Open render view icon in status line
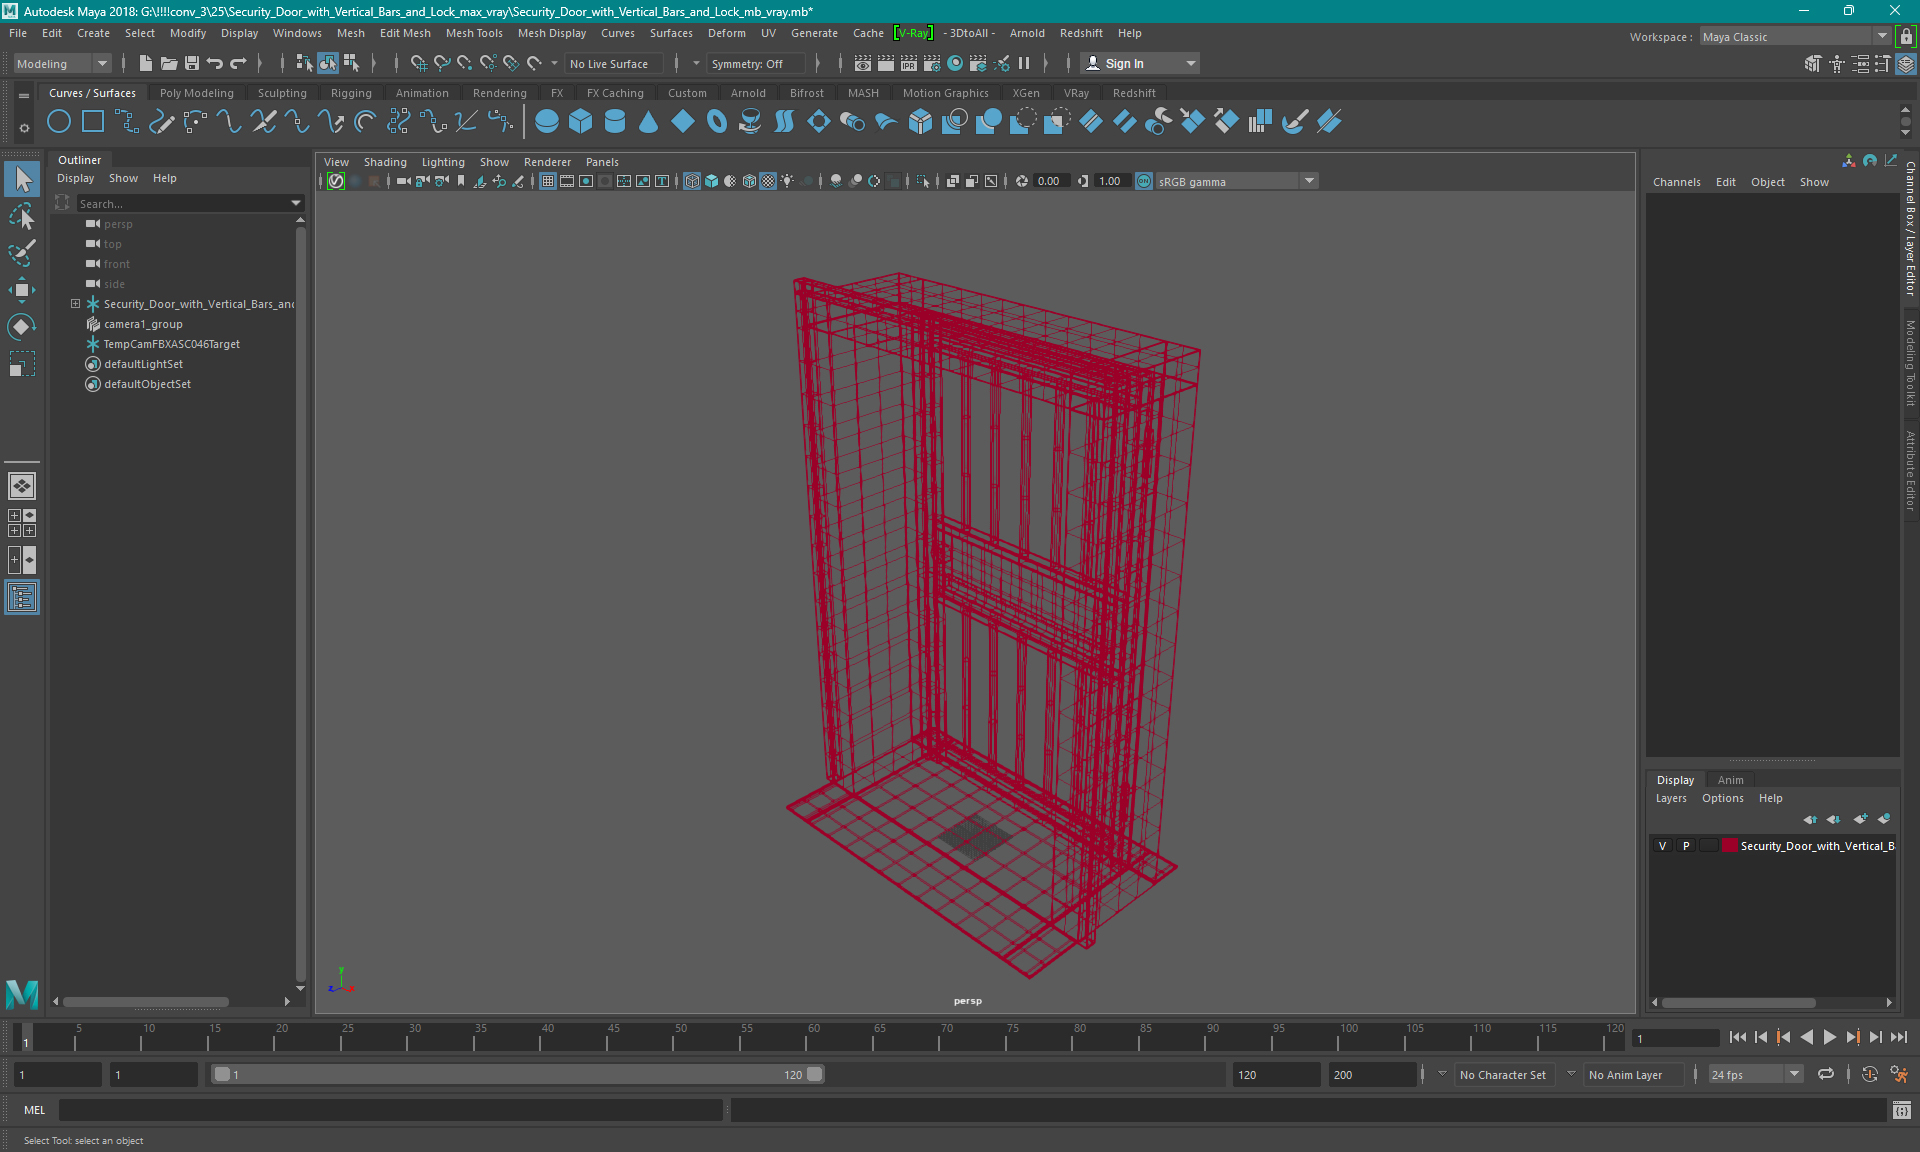This screenshot has width=1920, height=1152. (863, 63)
